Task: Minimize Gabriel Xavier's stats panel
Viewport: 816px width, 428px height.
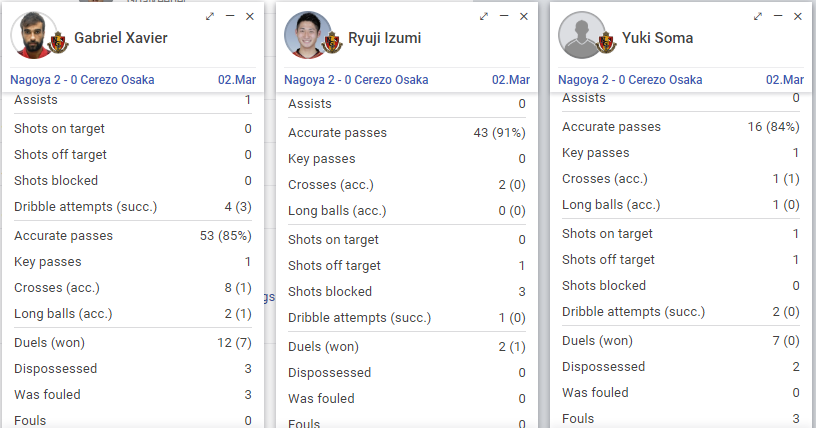Action: click(230, 16)
